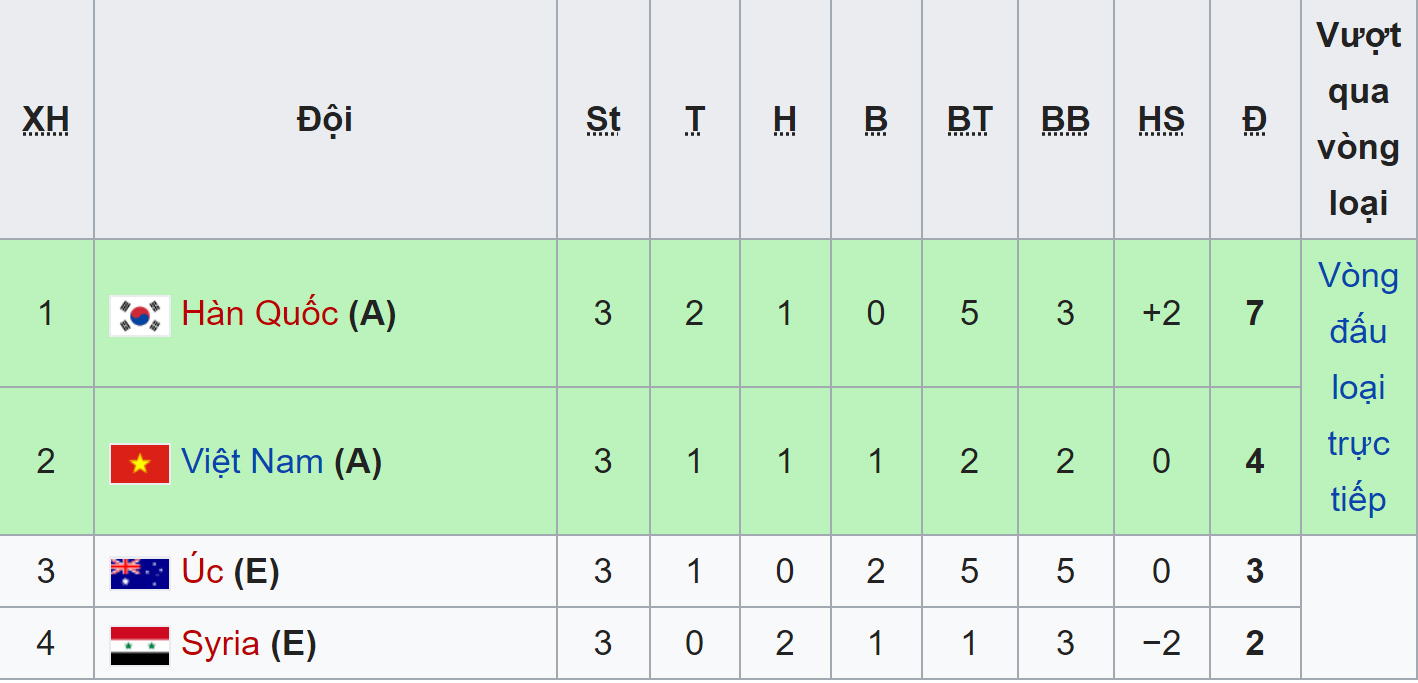The height and width of the screenshot is (683, 1418).
Task: Click the XH column header abbreviation
Action: pos(46,120)
